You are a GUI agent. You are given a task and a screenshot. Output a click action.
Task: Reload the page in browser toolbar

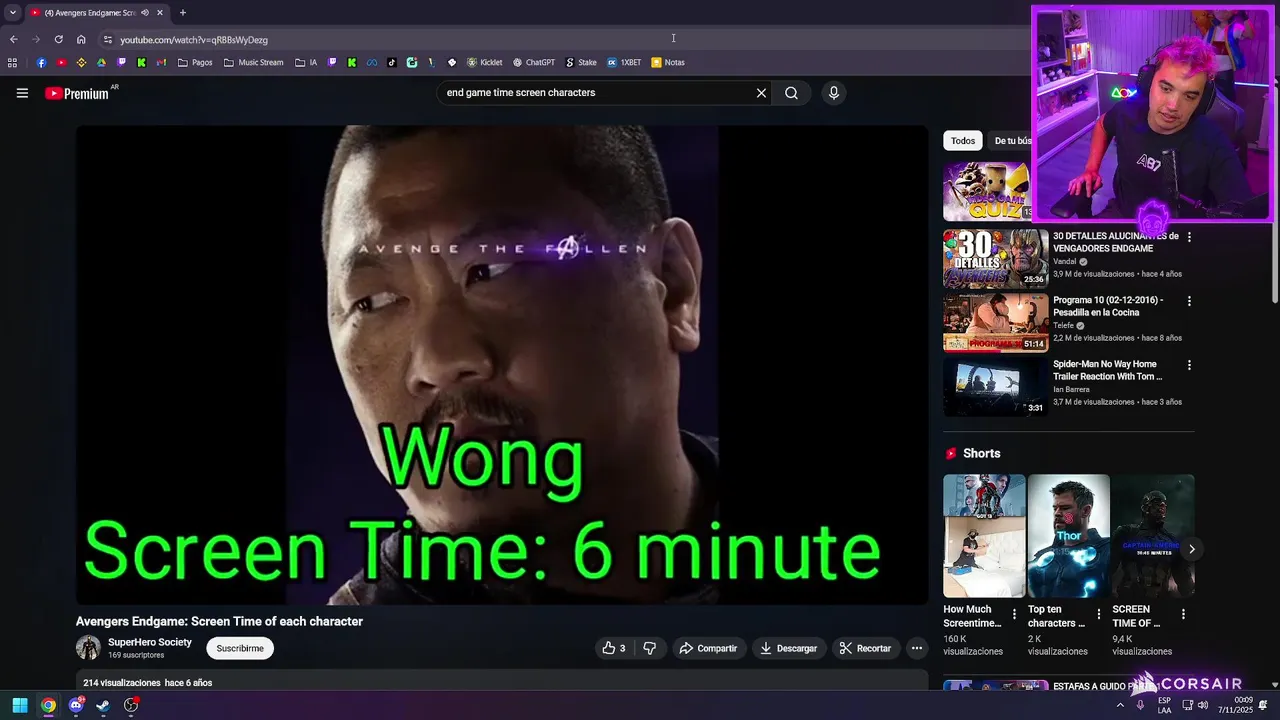point(58,39)
